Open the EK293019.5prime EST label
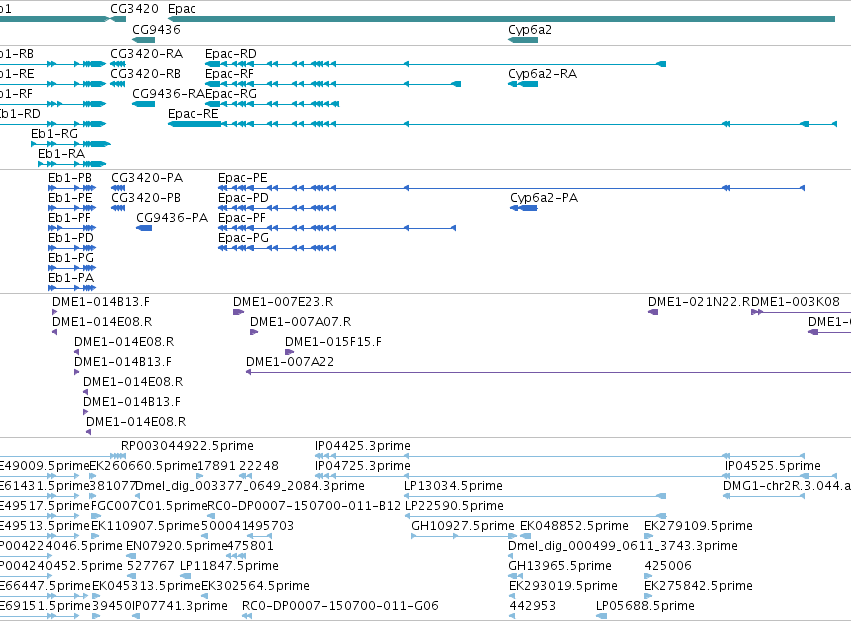Screen dimensions: 851x621 coord(563,586)
